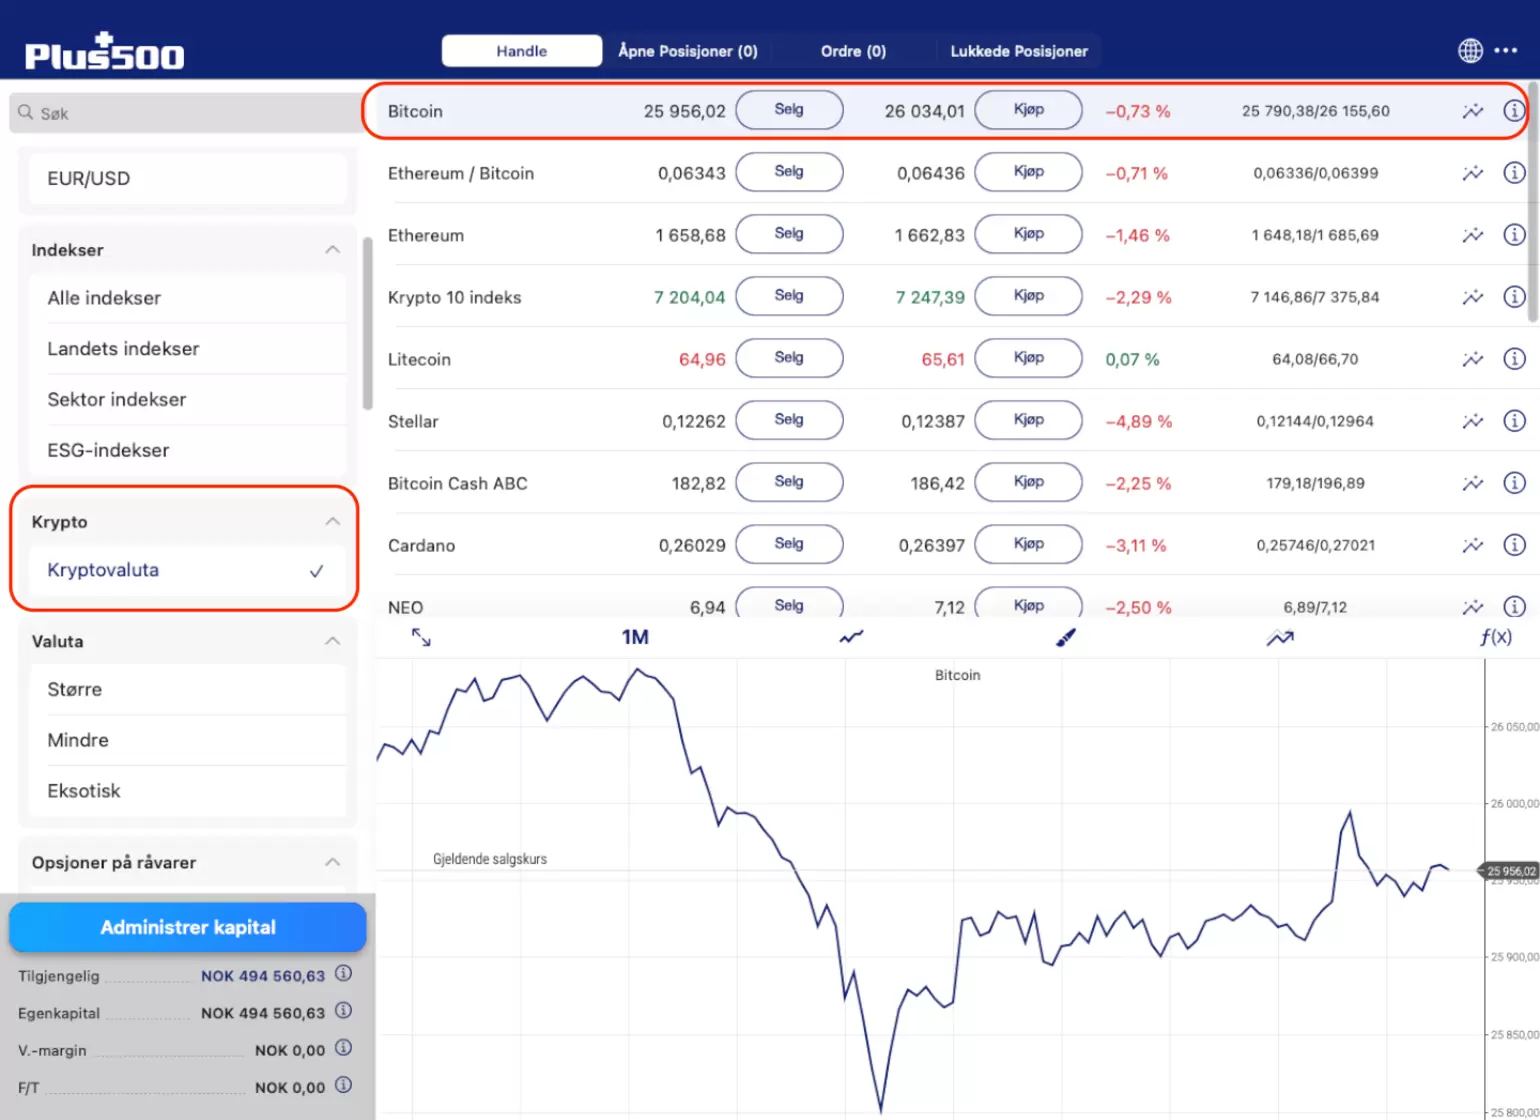
Task: Show info for Litecoin
Action: pos(1514,359)
